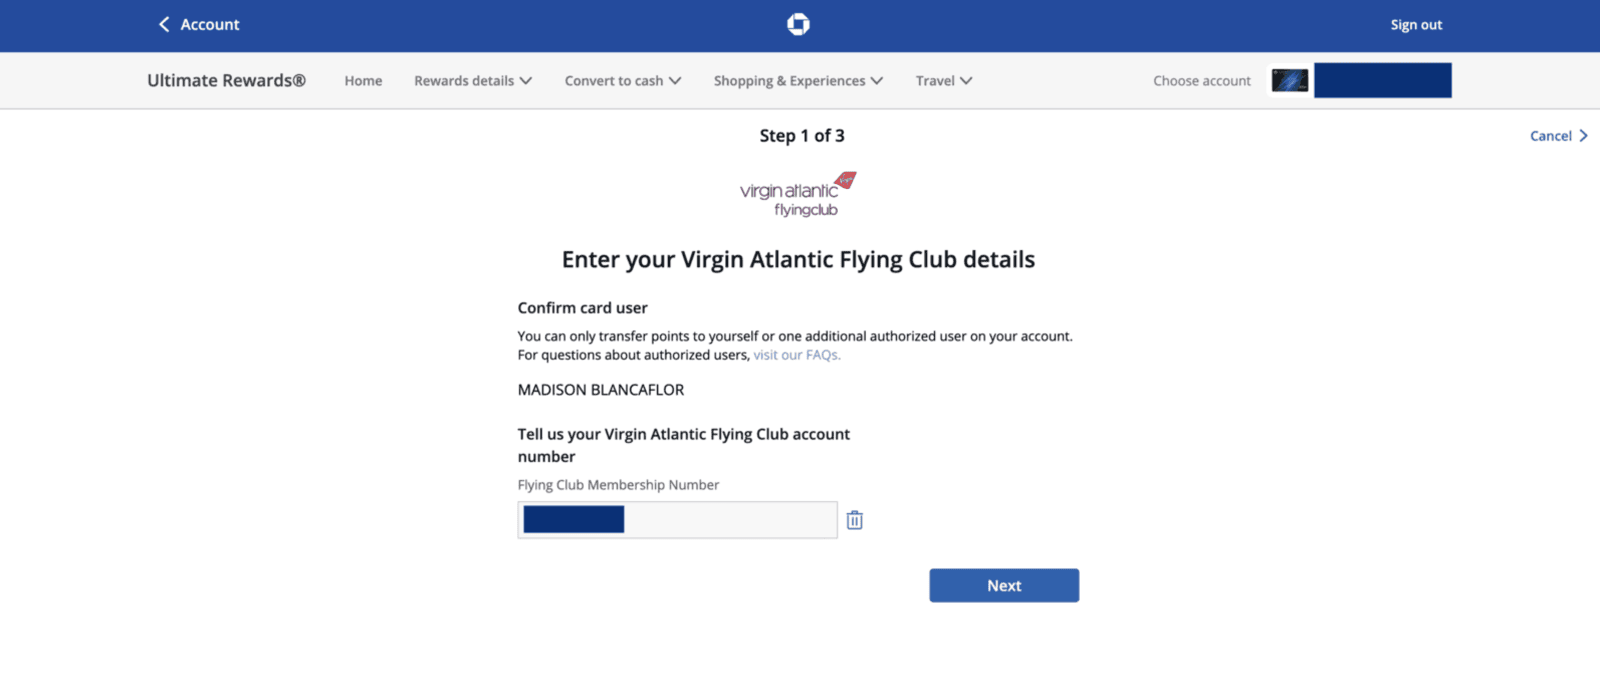This screenshot has height=689, width=1600.
Task: Click the Flying Club Membership Number field
Action: point(676,519)
